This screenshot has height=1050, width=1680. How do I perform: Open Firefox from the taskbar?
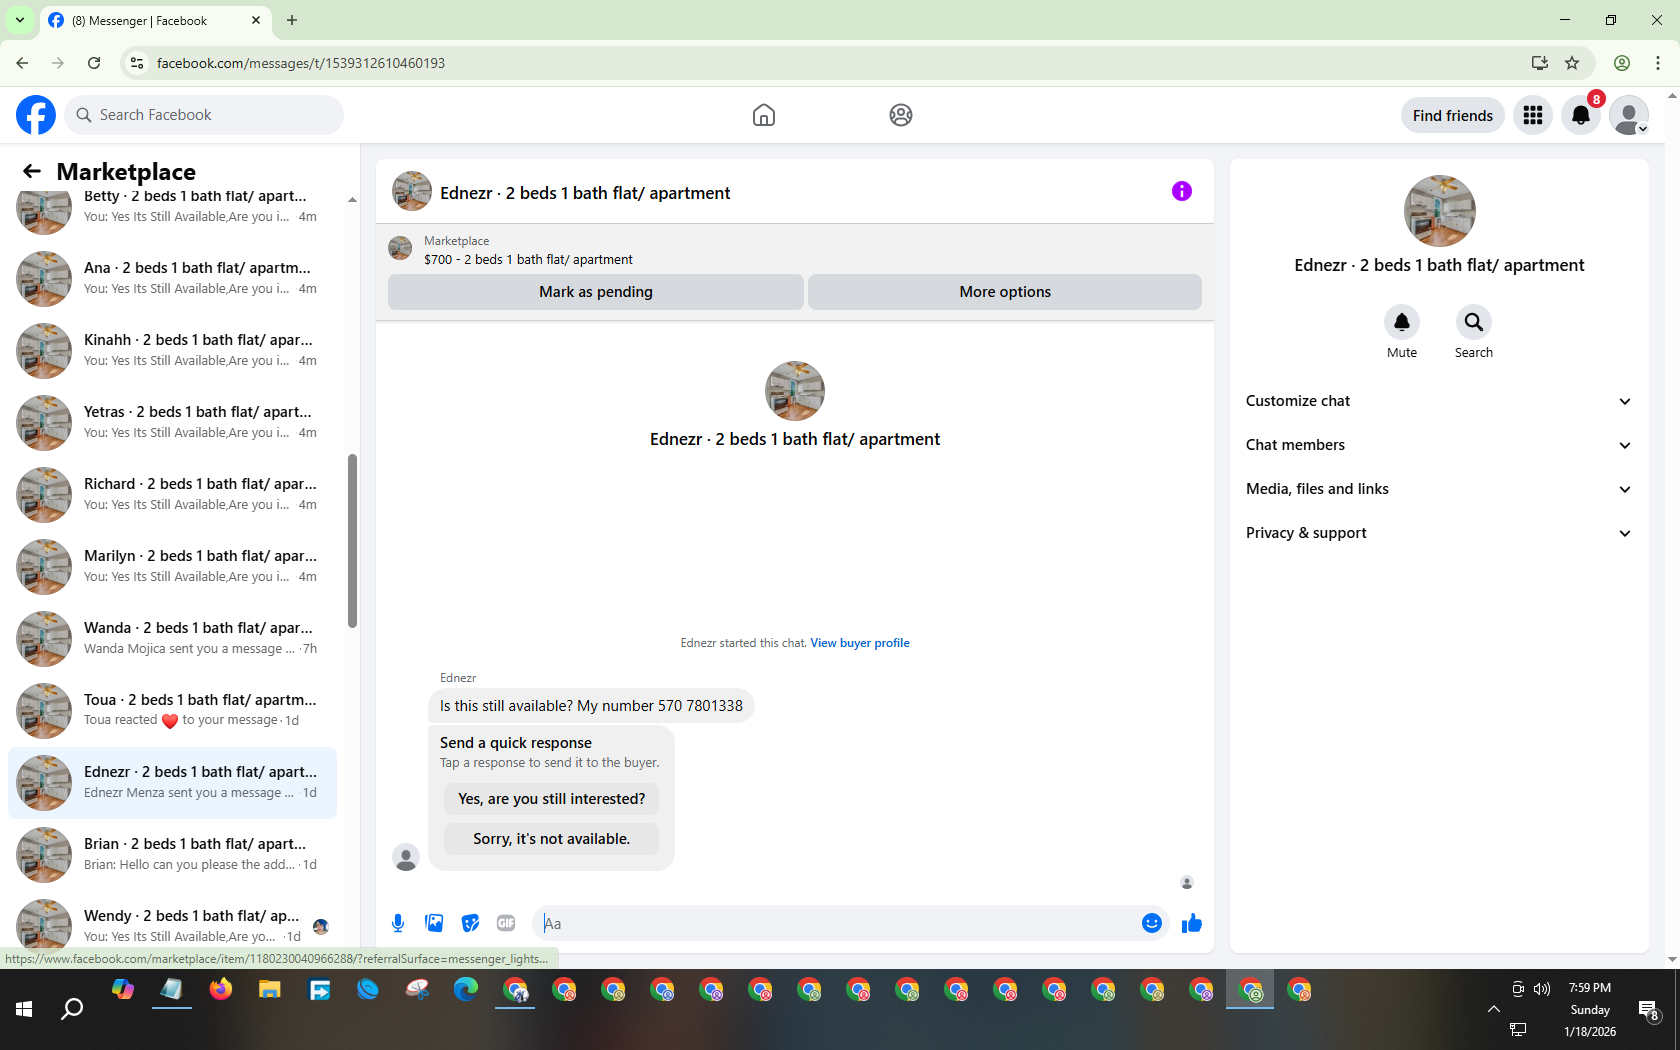pyautogui.click(x=221, y=990)
